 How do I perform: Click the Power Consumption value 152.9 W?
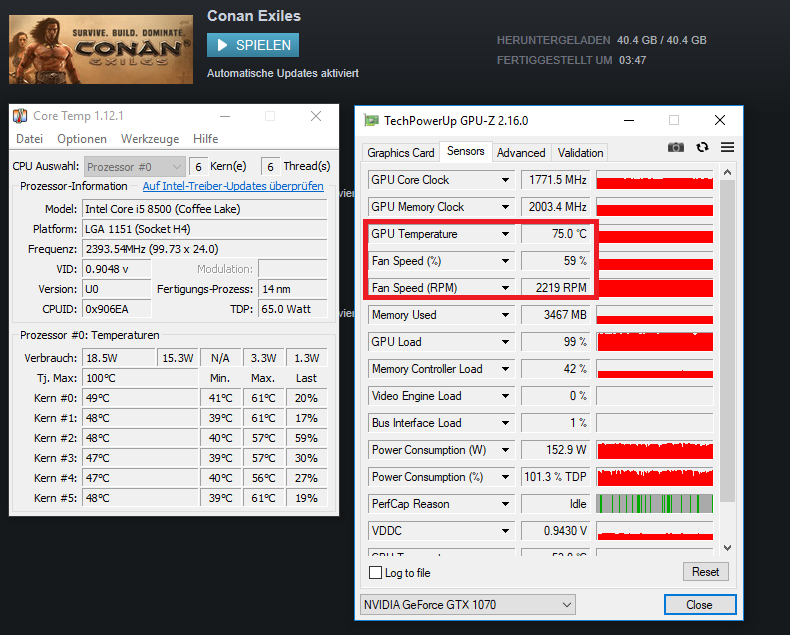556,450
